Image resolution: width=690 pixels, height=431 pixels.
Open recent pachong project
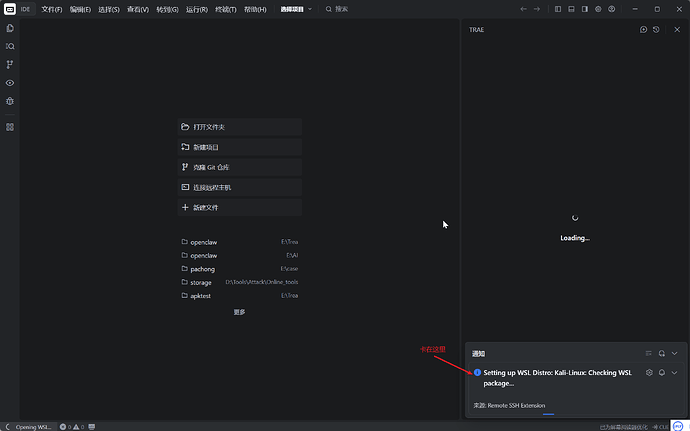(x=239, y=269)
